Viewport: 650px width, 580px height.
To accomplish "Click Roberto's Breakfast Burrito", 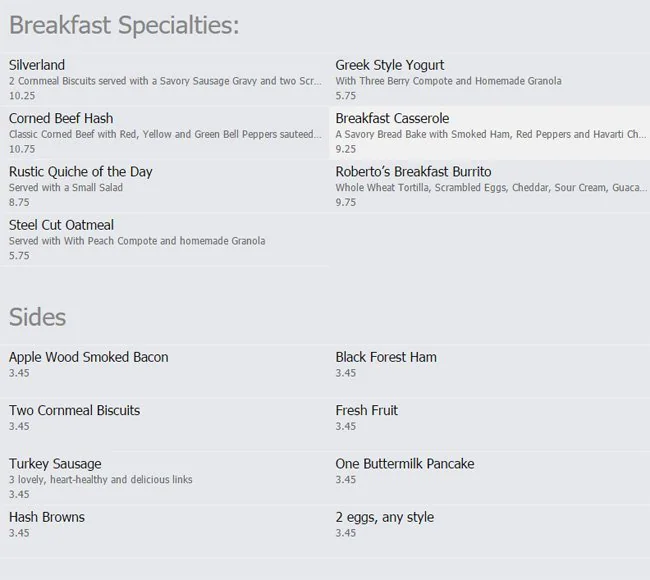I will point(413,171).
